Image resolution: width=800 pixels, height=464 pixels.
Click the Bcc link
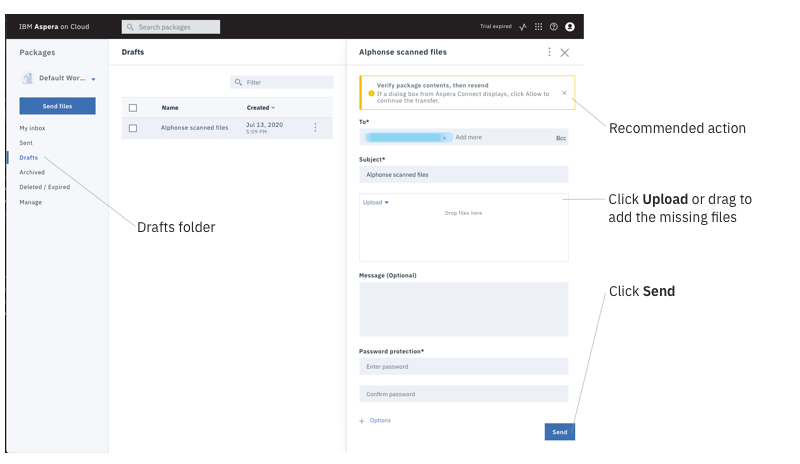pyautogui.click(x=561, y=138)
